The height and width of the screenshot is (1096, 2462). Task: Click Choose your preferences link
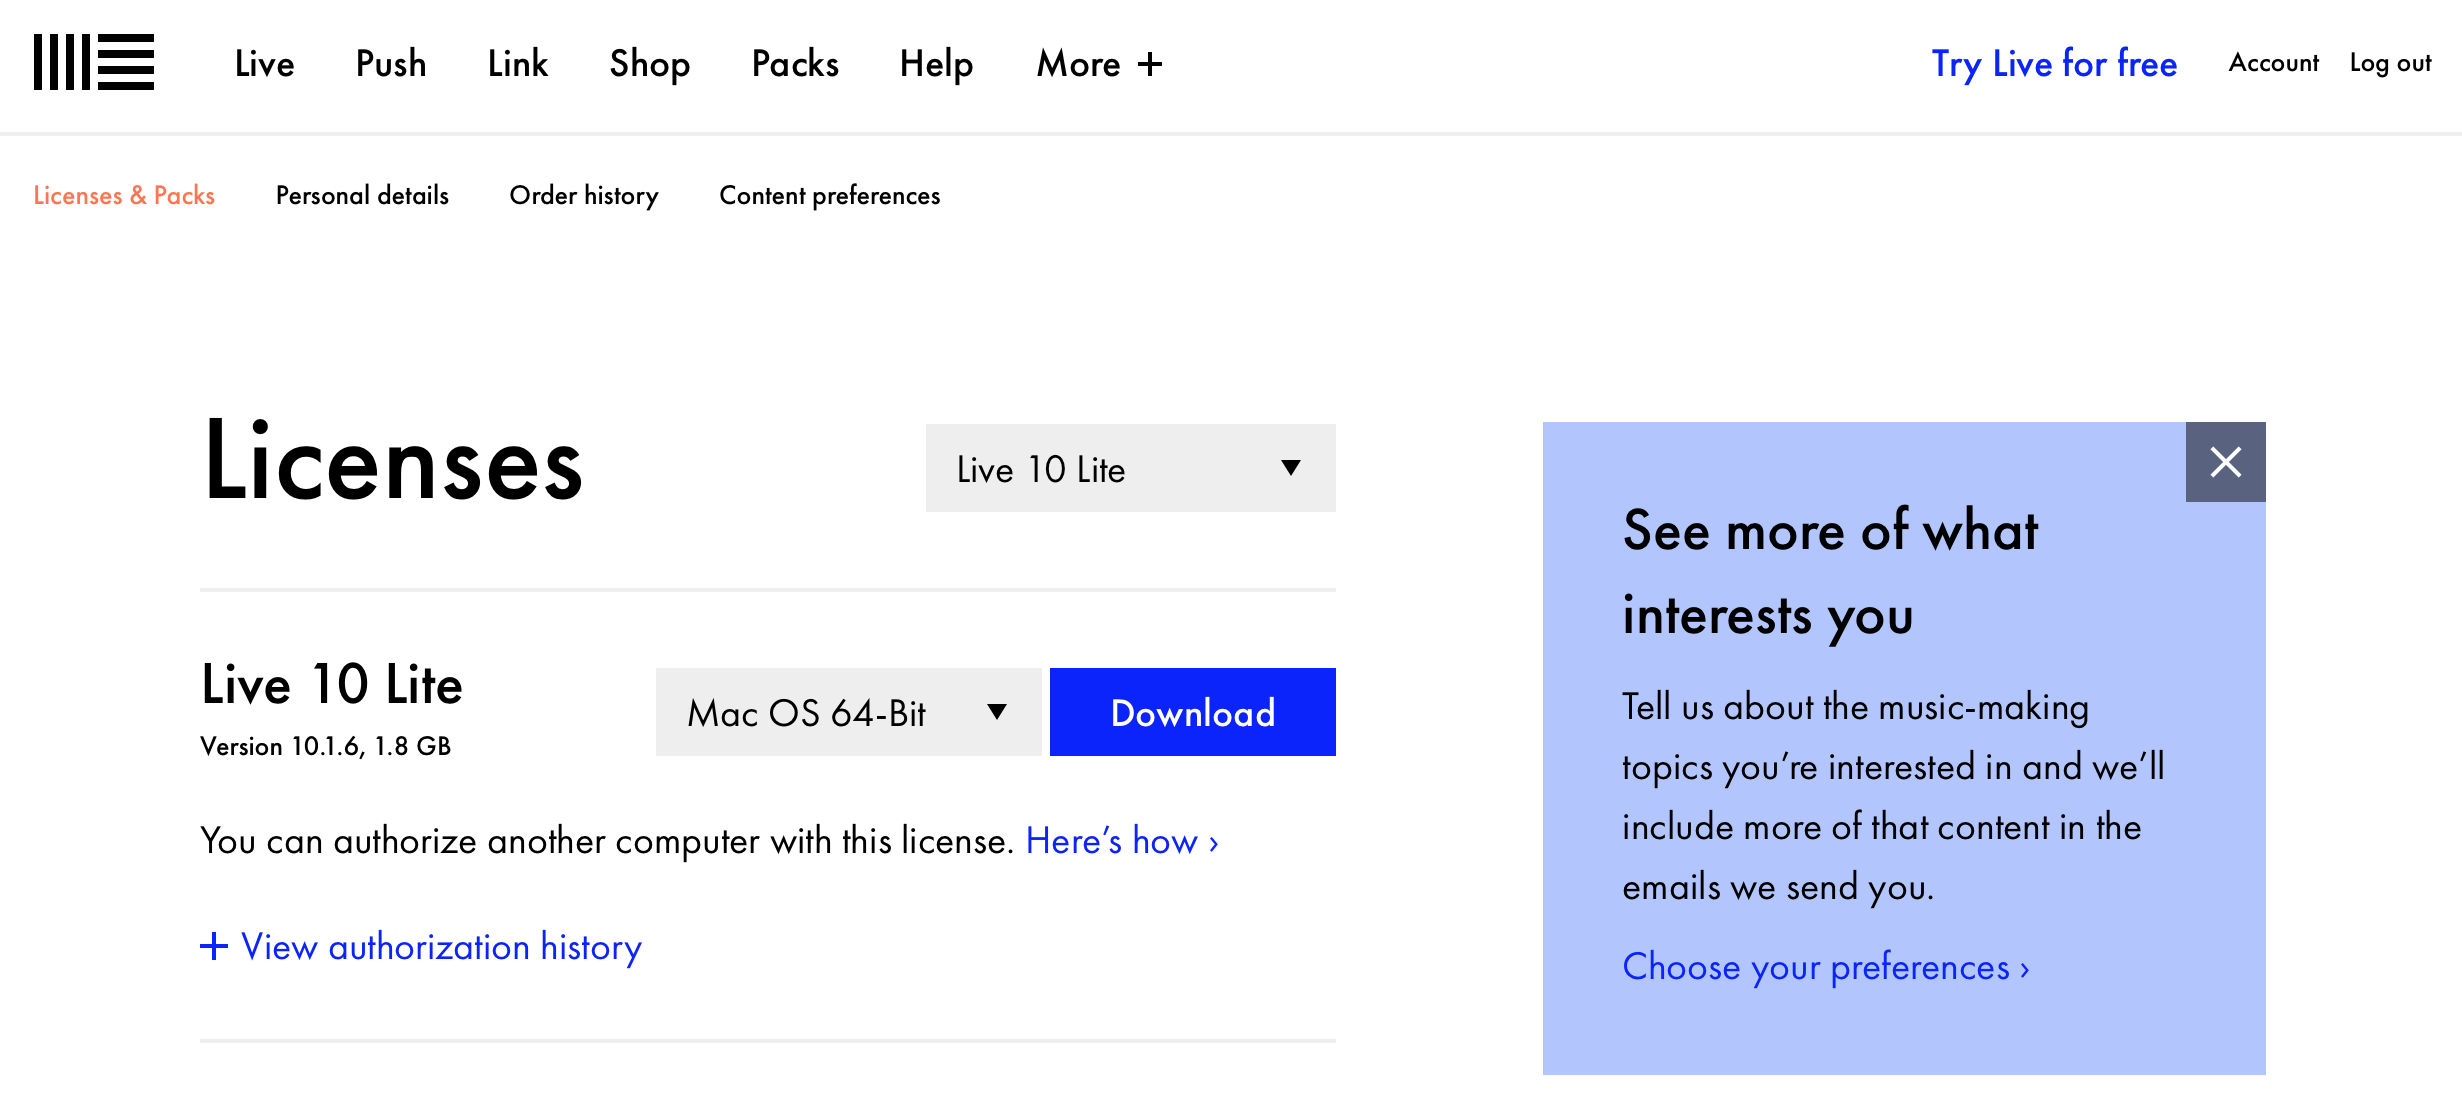1826,967
